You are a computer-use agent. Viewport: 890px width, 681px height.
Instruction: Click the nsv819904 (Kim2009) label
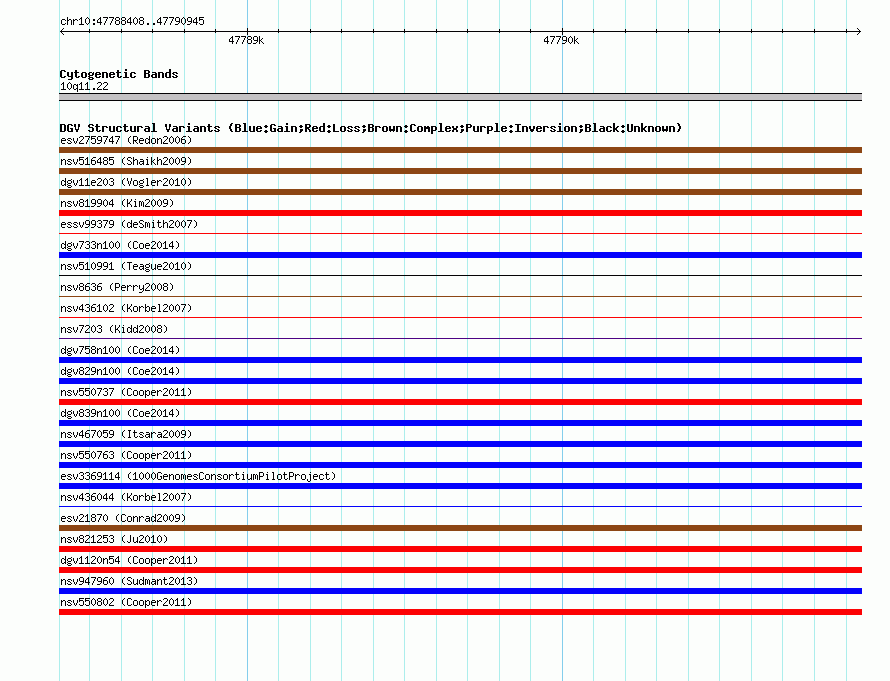click(x=117, y=203)
